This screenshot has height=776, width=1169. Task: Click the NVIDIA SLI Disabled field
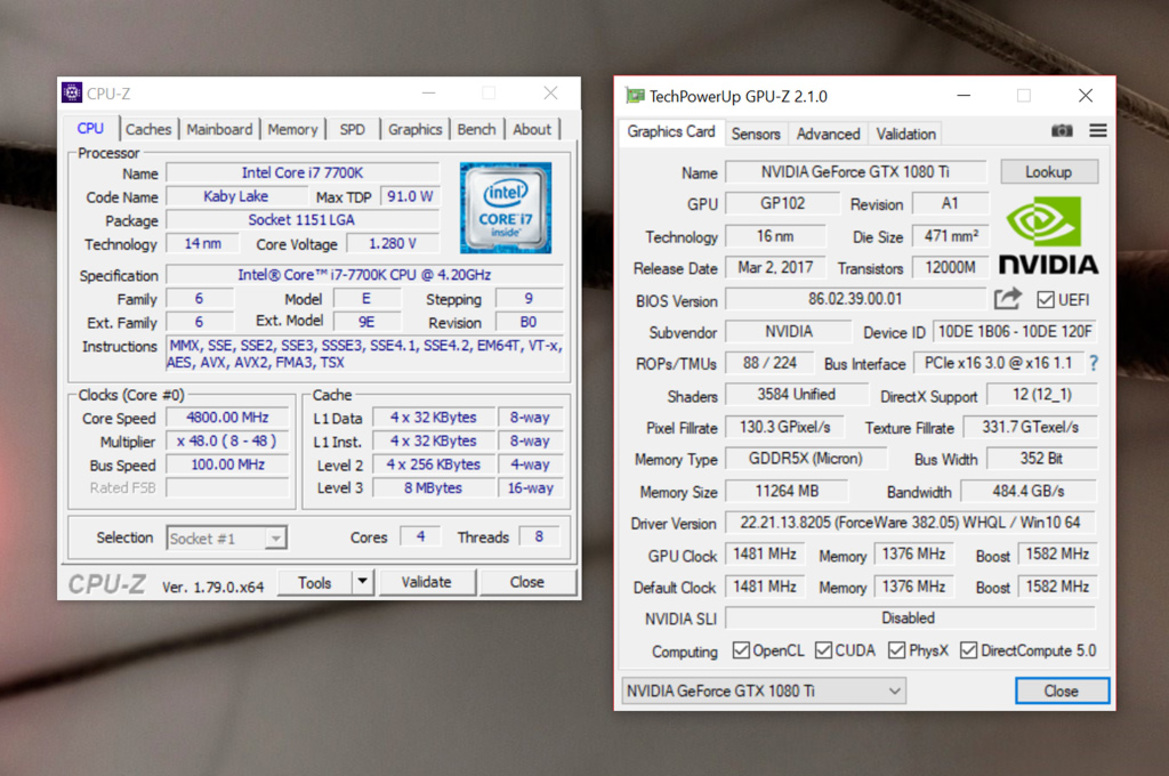pos(910,618)
